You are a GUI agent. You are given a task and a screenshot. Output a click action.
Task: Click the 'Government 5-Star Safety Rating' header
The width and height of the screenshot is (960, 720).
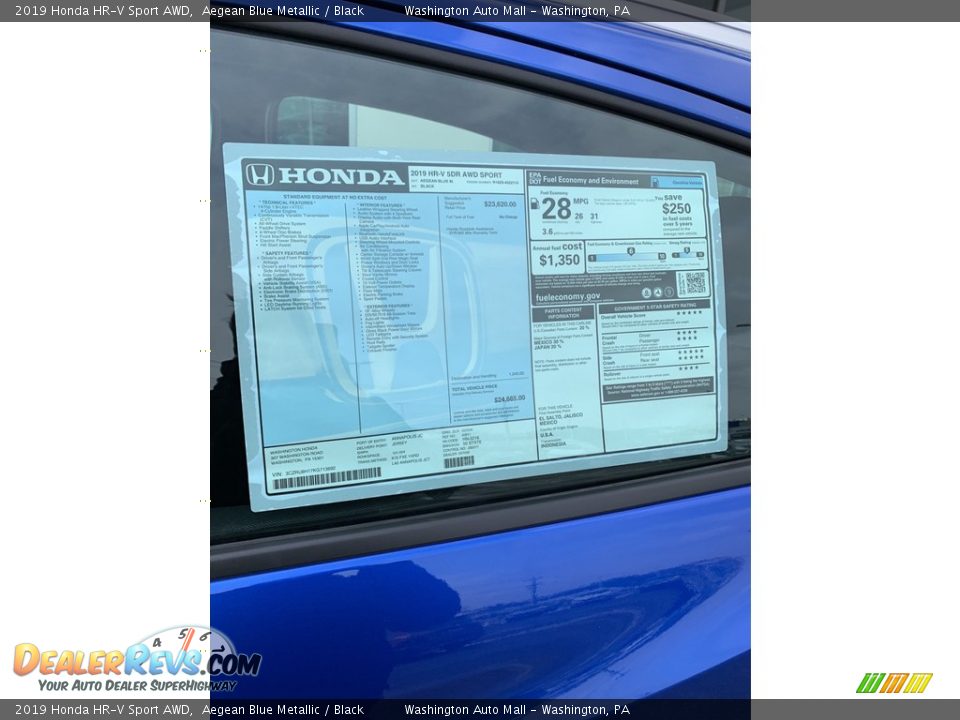click(x=657, y=307)
